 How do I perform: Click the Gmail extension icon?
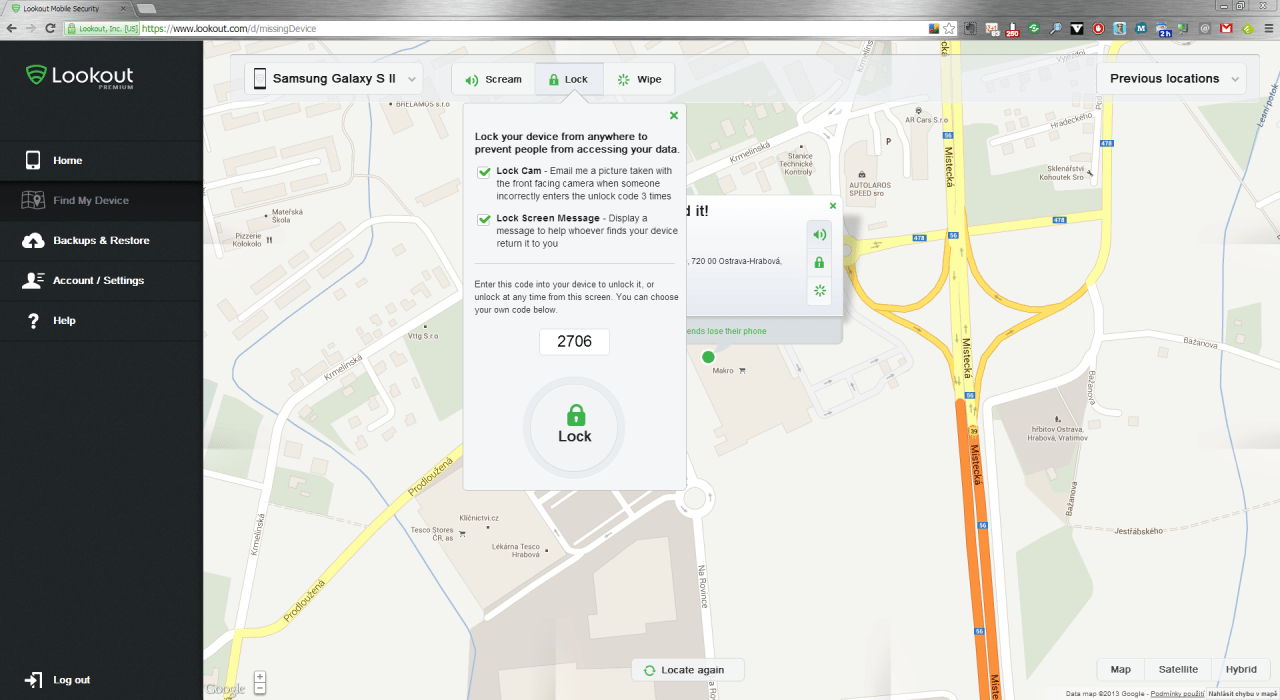tap(1226, 29)
